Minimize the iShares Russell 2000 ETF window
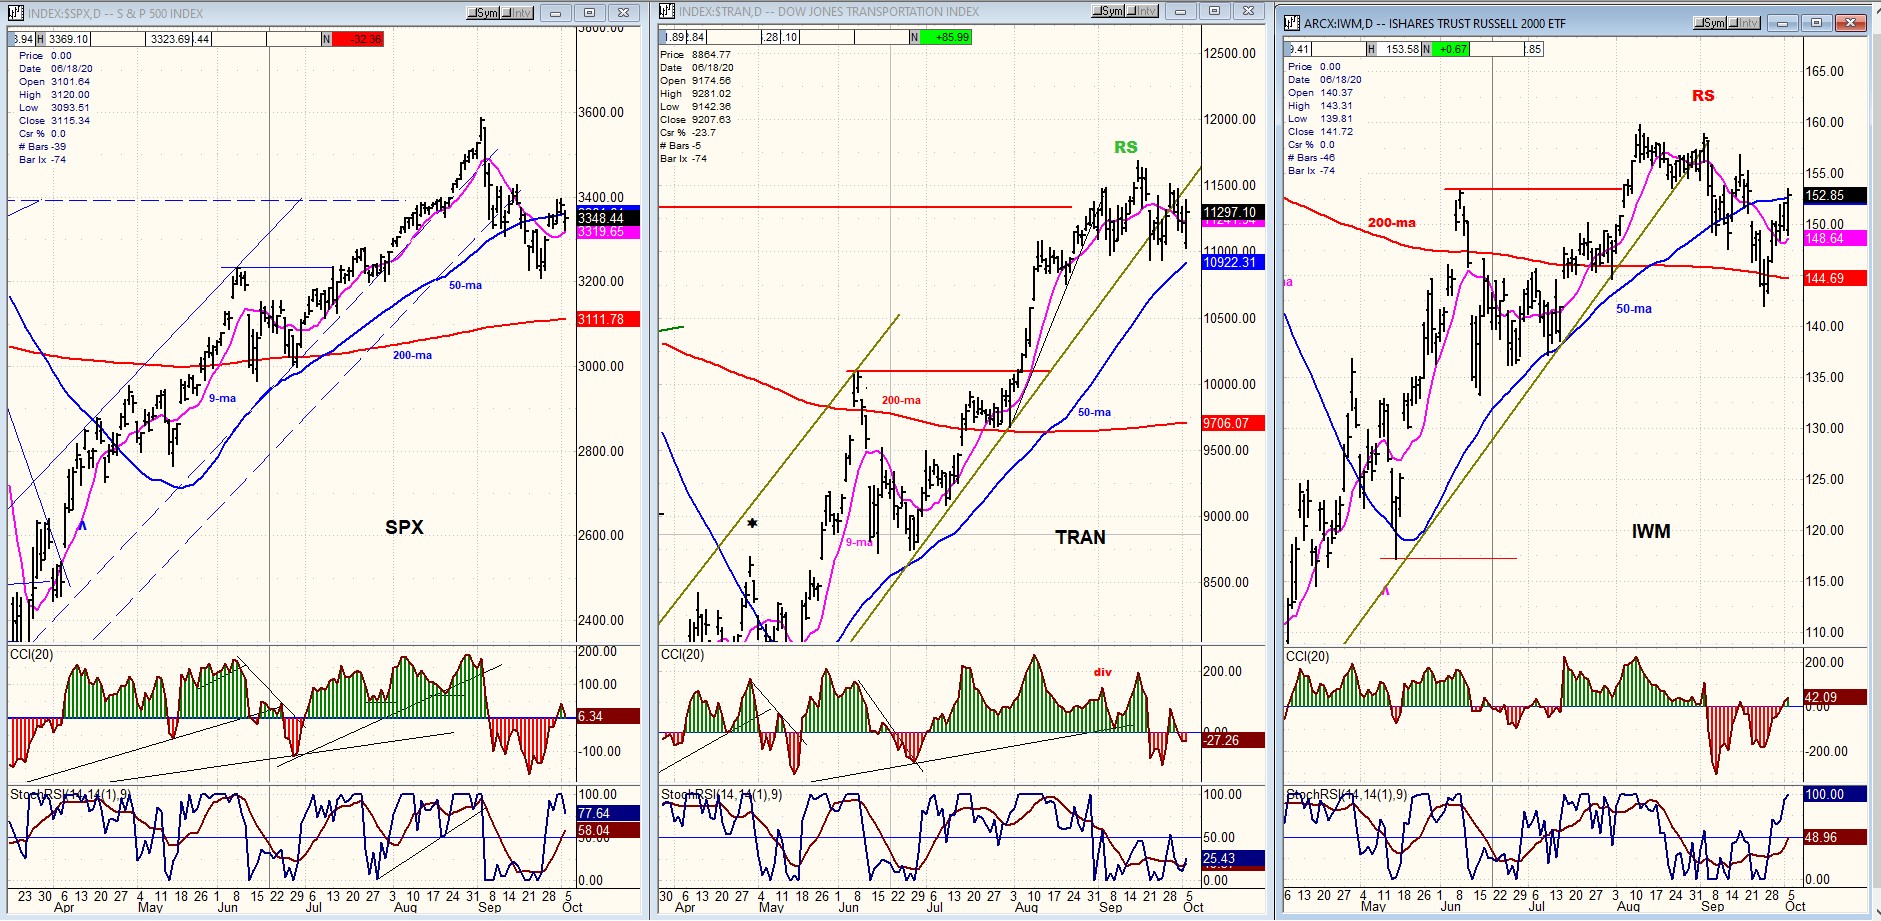The width and height of the screenshot is (1881, 921). coord(1782,23)
